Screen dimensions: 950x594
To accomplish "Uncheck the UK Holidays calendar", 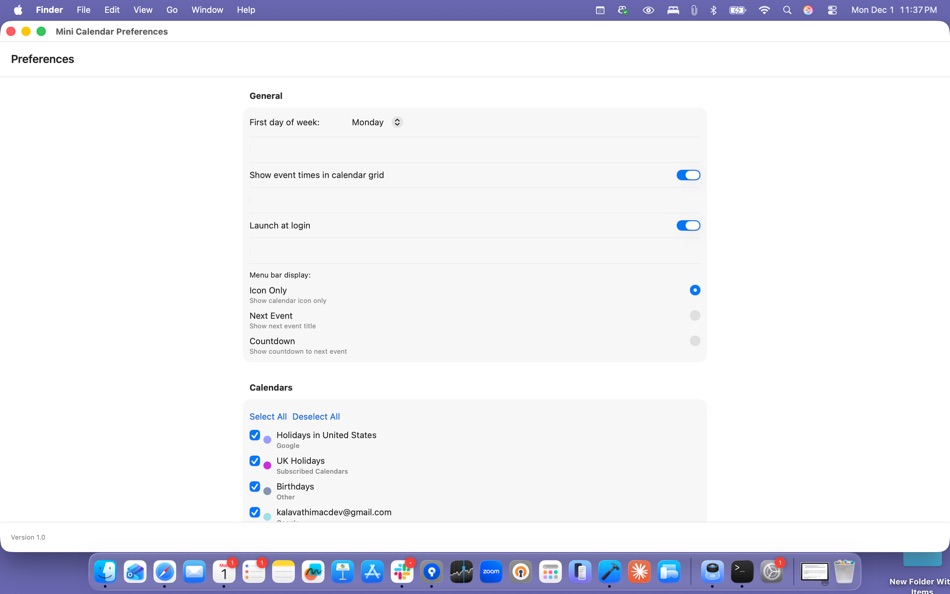I will pyautogui.click(x=255, y=461).
